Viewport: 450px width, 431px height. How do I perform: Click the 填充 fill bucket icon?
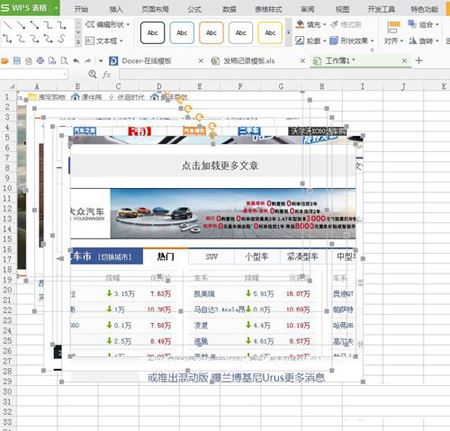point(300,24)
